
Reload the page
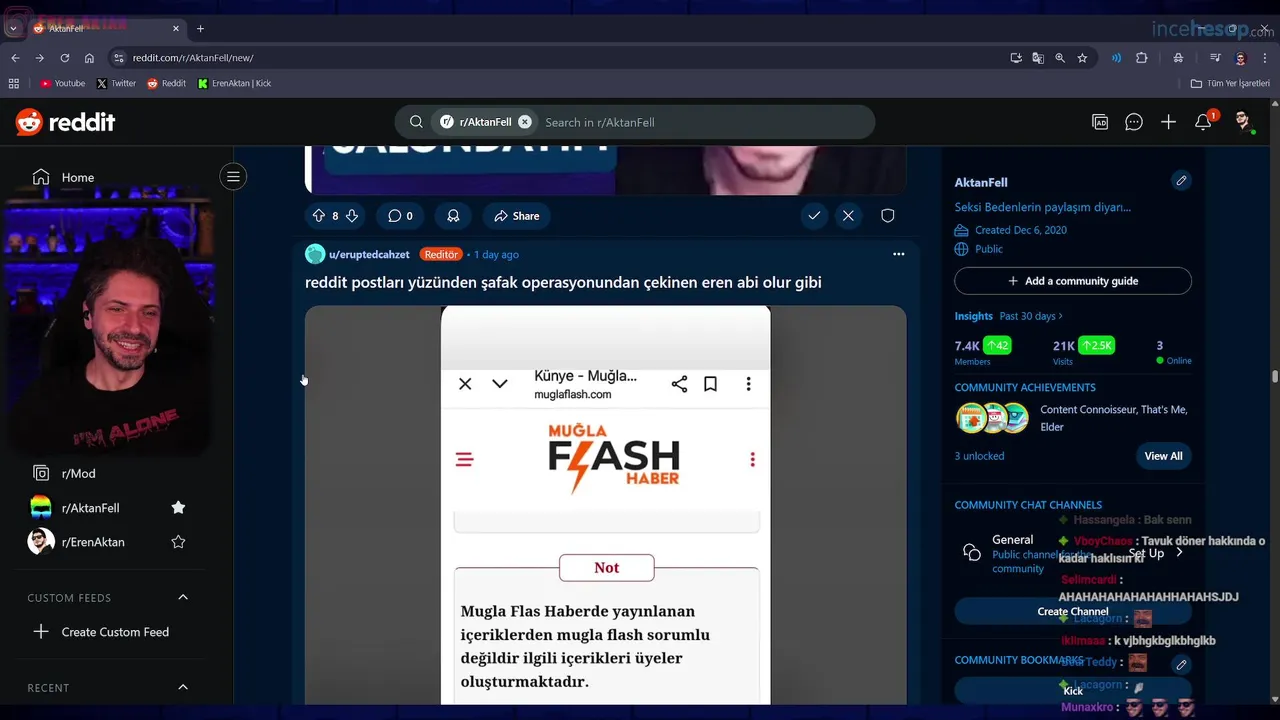pos(65,58)
